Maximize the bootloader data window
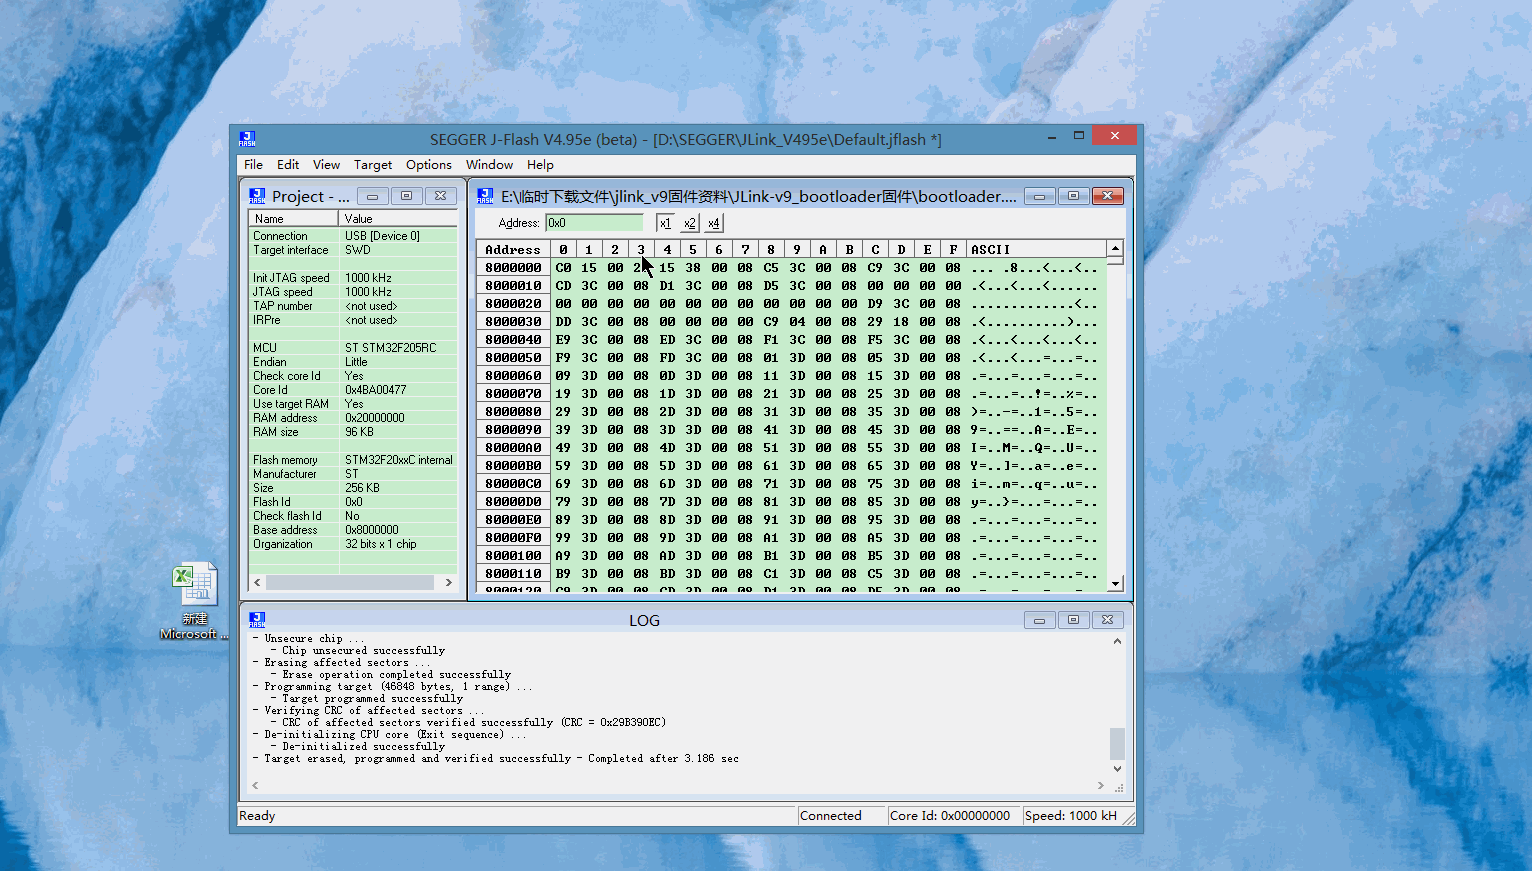The height and width of the screenshot is (871, 1532). 1073,196
